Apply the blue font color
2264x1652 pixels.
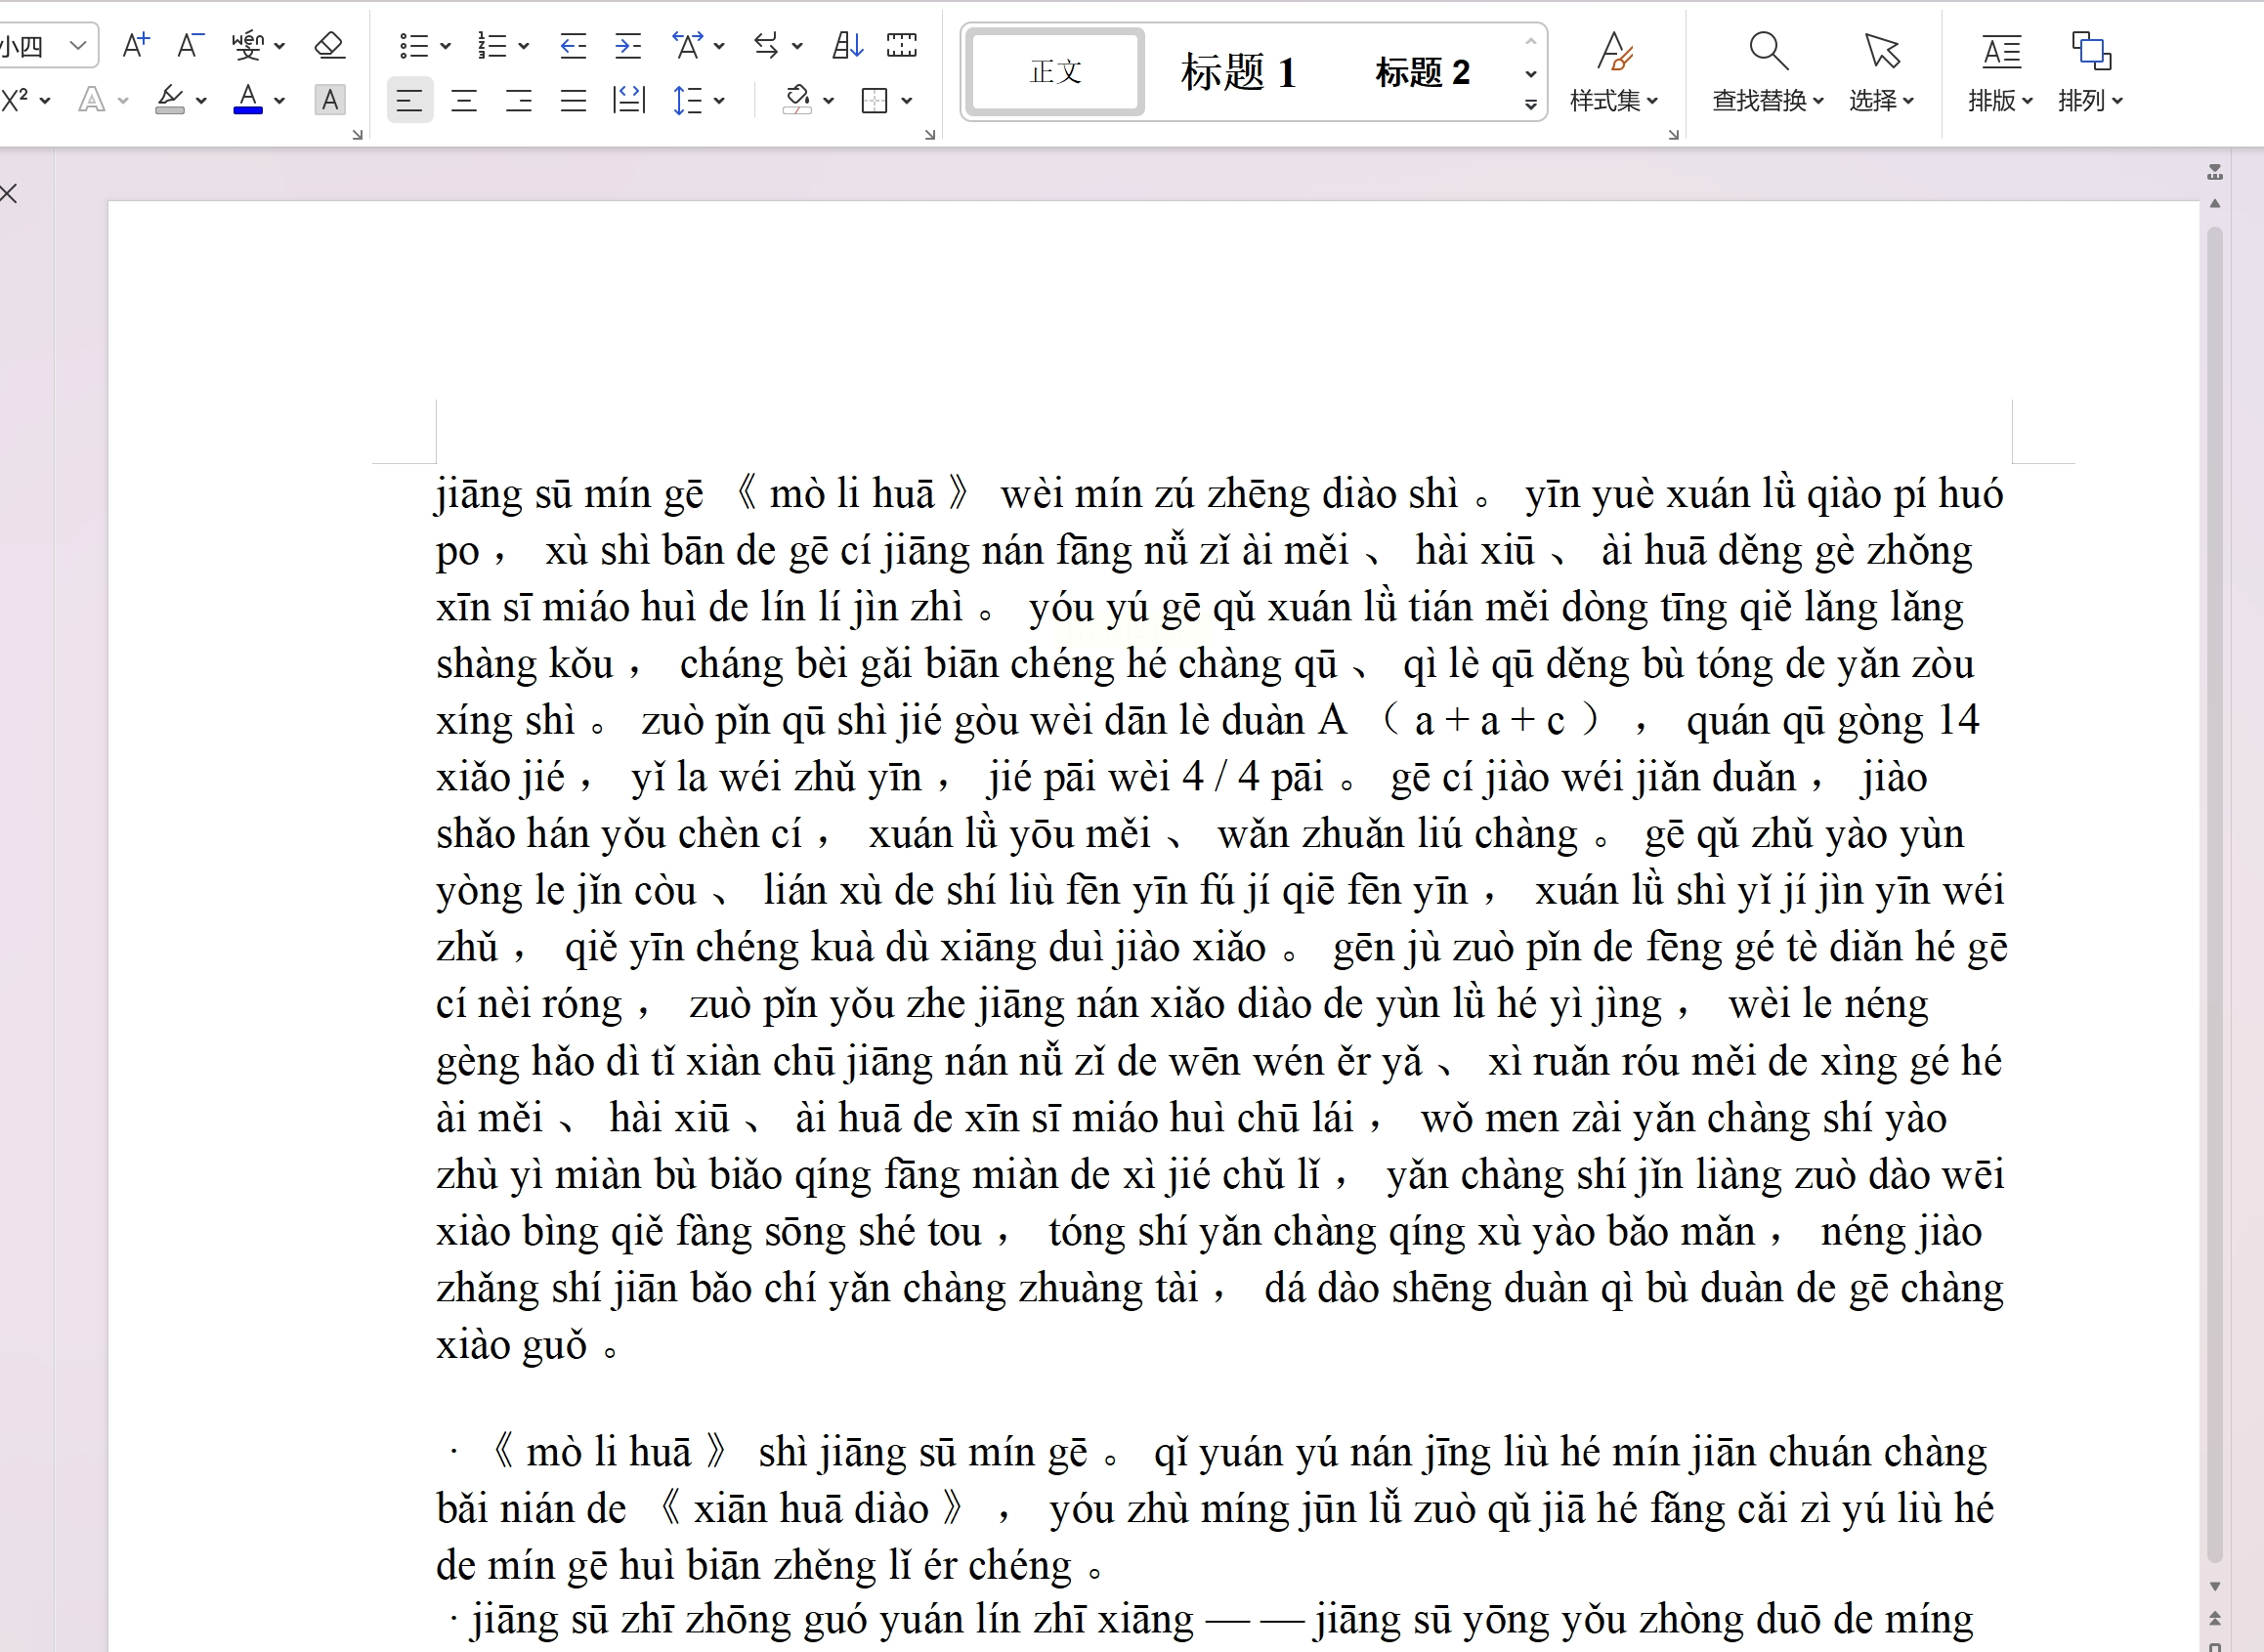pyautogui.click(x=247, y=100)
